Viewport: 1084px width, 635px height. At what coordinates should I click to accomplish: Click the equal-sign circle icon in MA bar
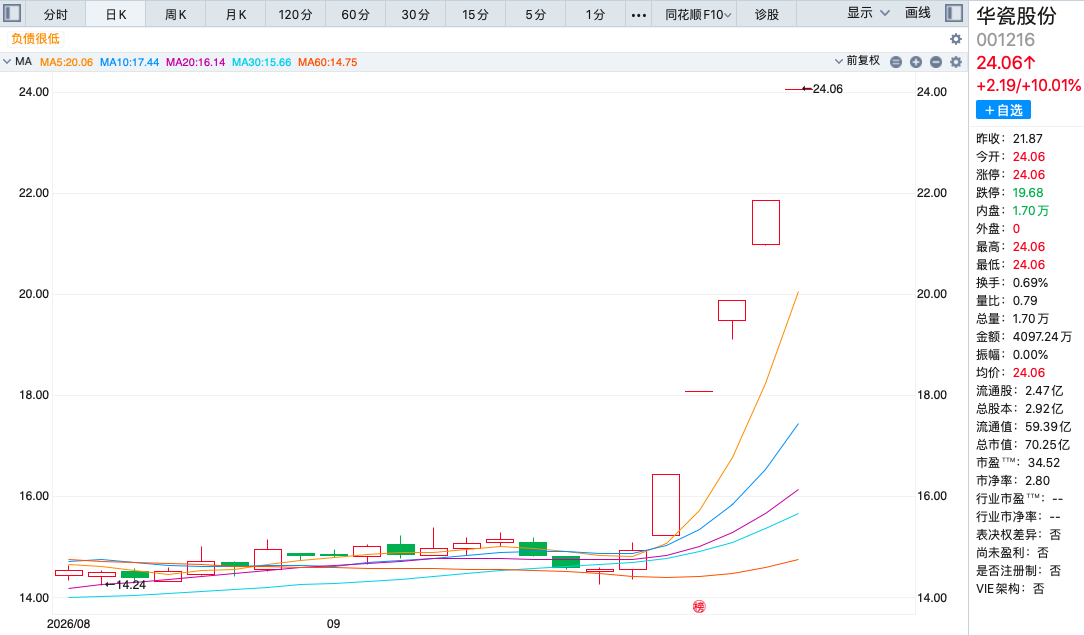click(896, 62)
